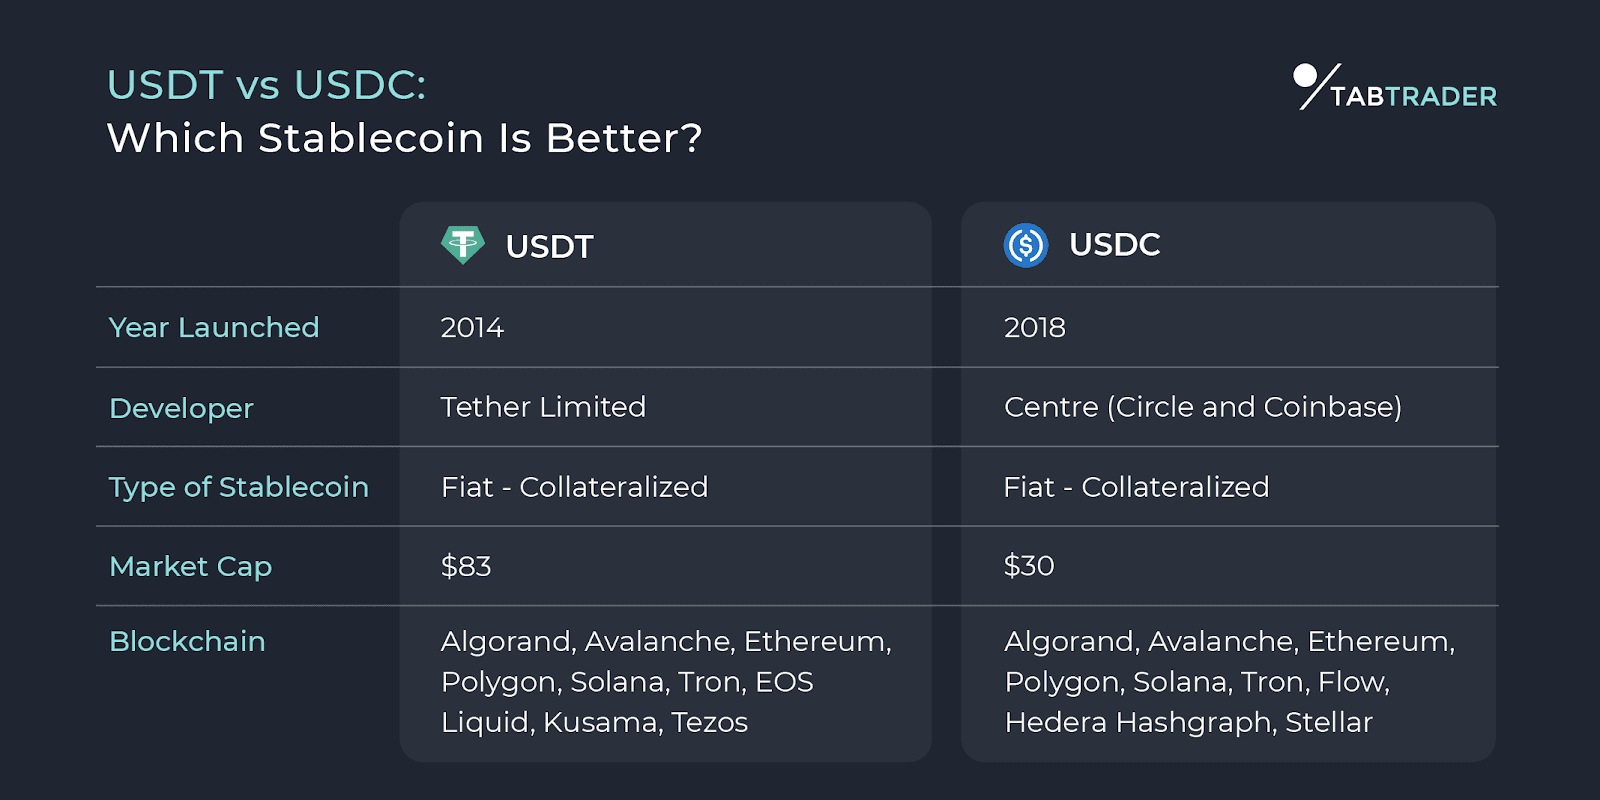The width and height of the screenshot is (1600, 800).
Task: Select the Blockchain row label
Action: pos(187,641)
